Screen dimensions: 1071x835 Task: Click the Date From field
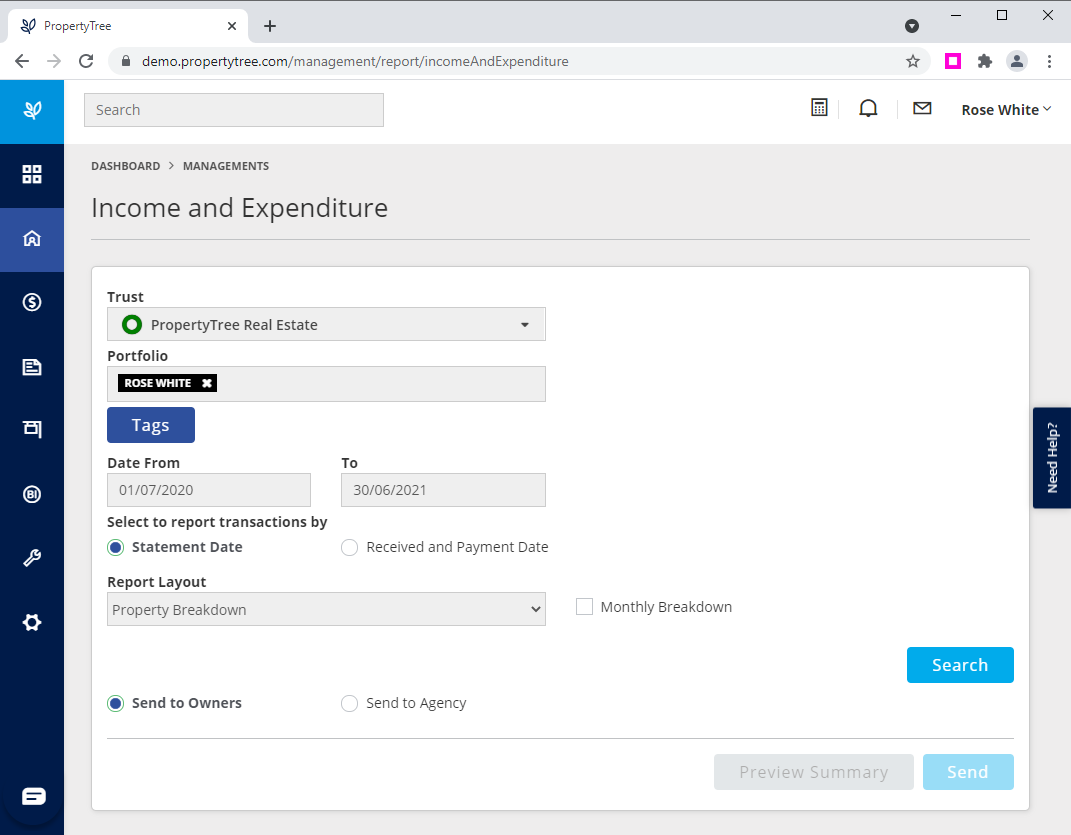click(x=209, y=490)
